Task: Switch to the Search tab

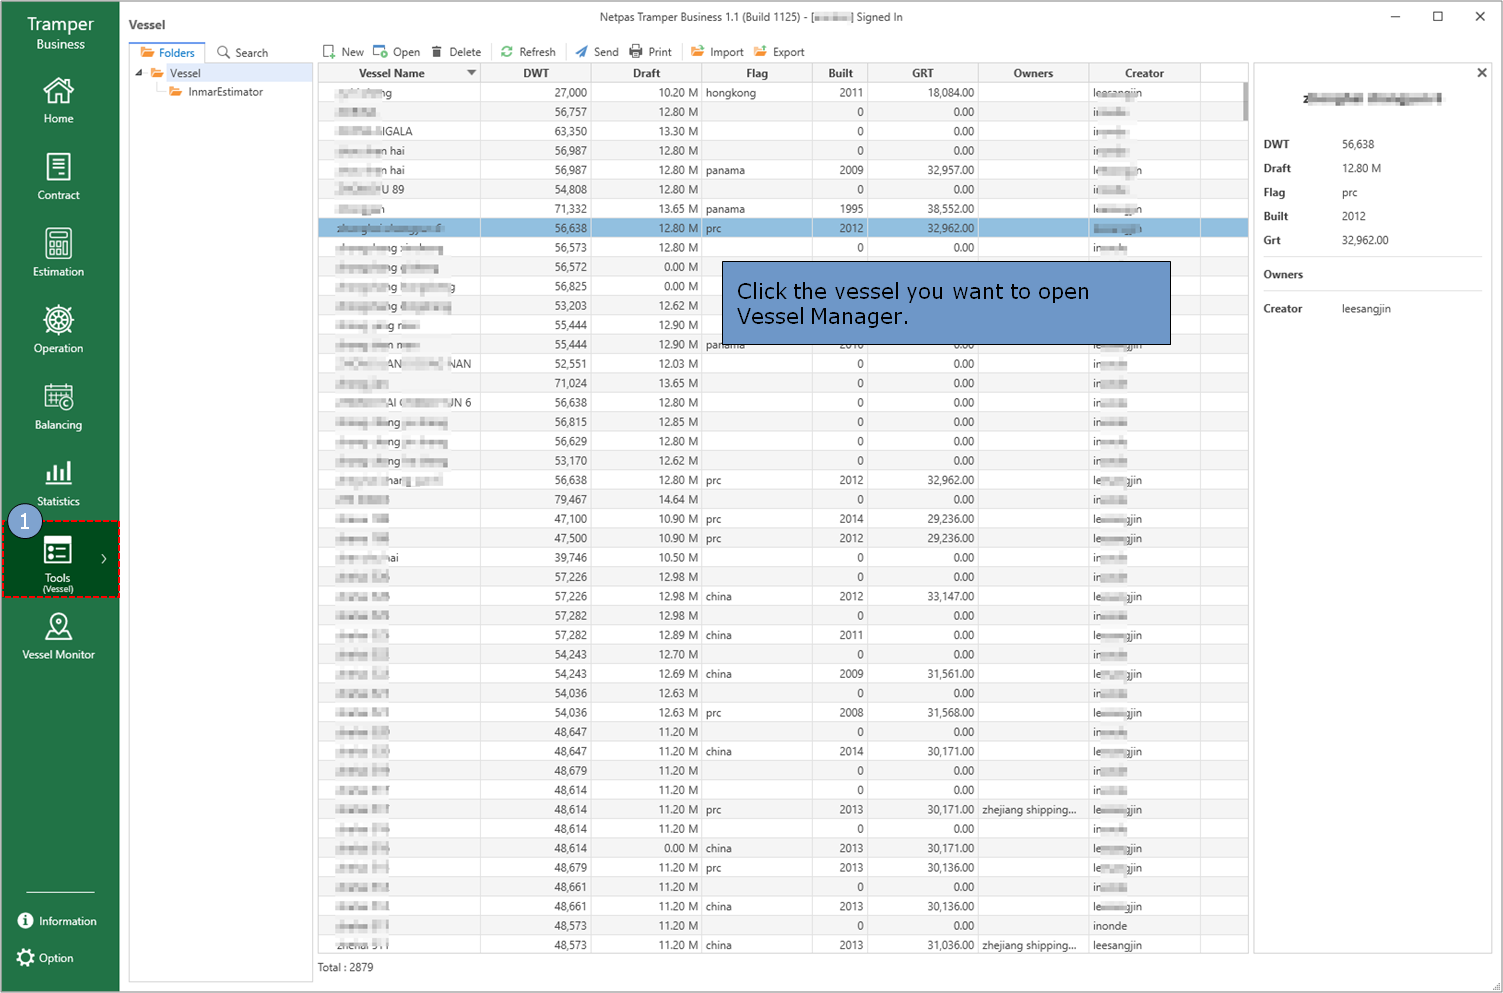Action: tap(242, 53)
